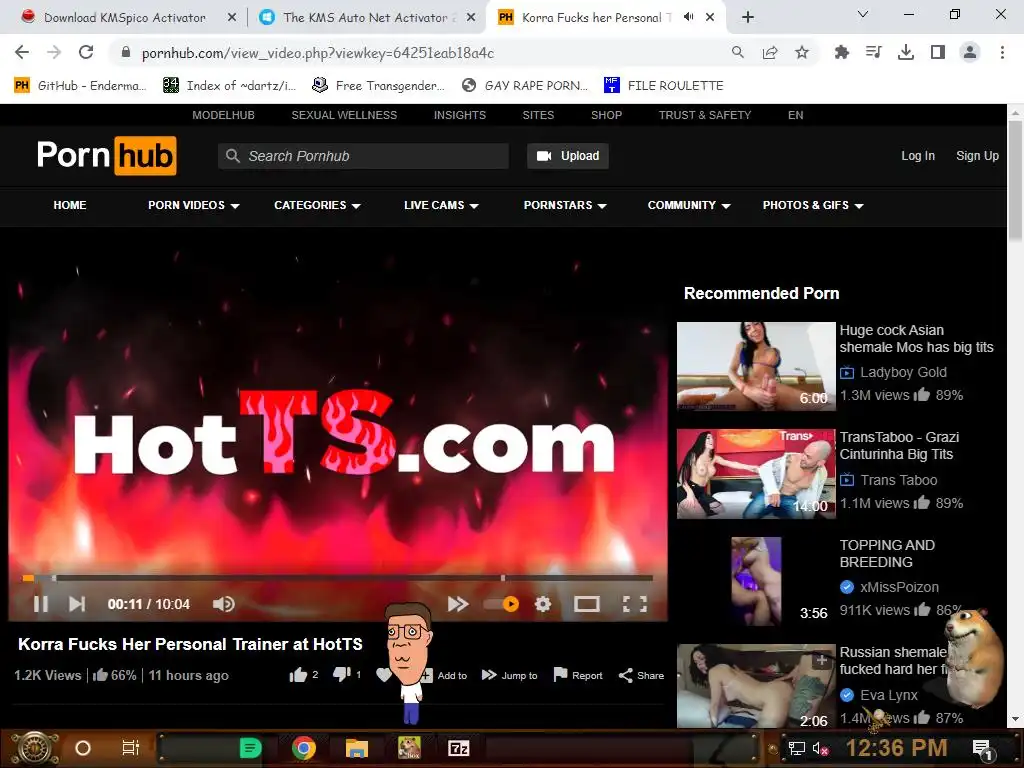Click Add to under the video
This screenshot has width=1024, height=768.
coord(445,675)
